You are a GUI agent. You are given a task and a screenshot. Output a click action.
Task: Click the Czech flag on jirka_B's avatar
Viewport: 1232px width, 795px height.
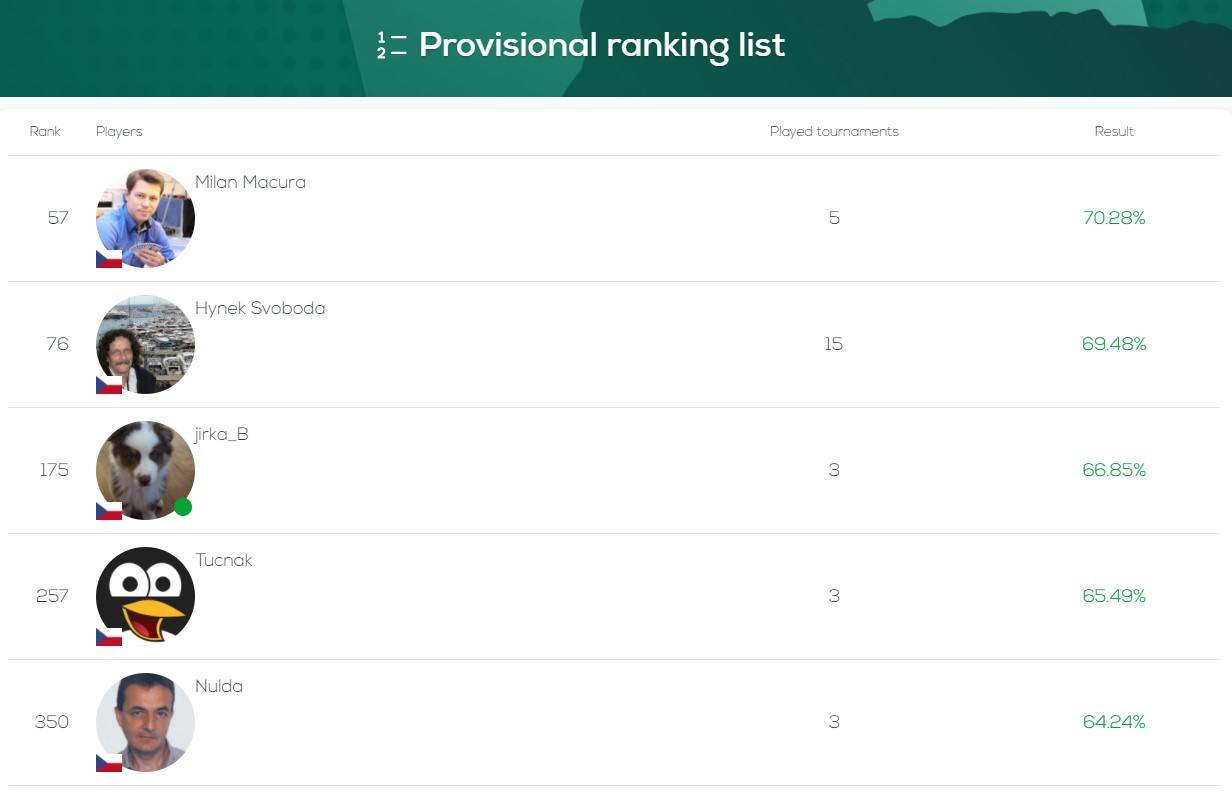pyautogui.click(x=109, y=511)
